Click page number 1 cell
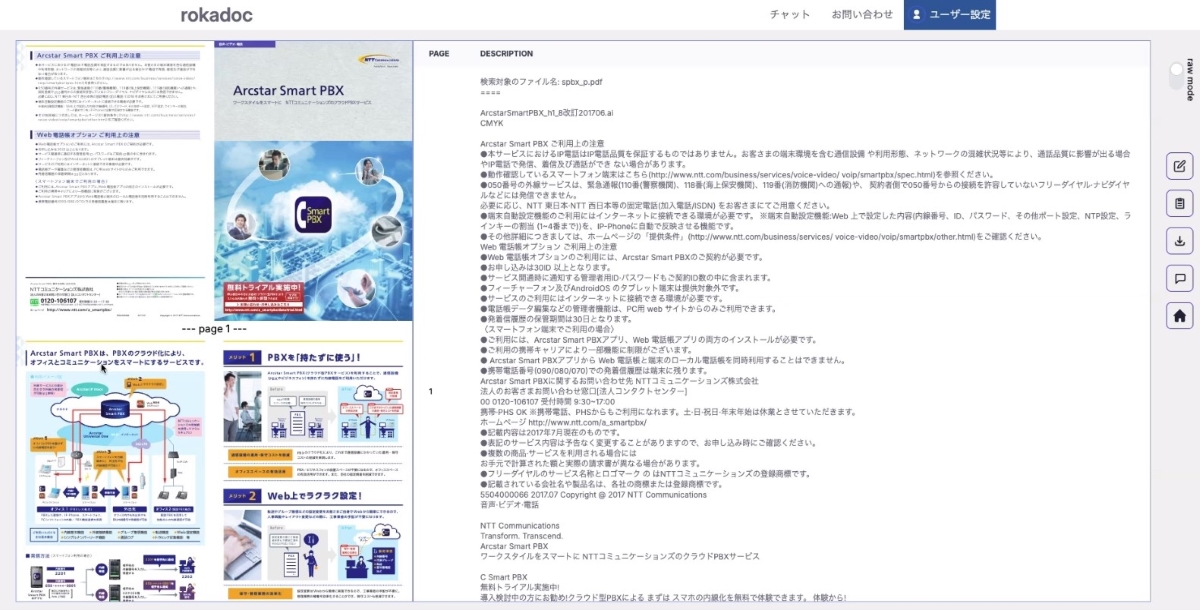Image resolution: width=1200 pixels, height=610 pixels. point(431,391)
